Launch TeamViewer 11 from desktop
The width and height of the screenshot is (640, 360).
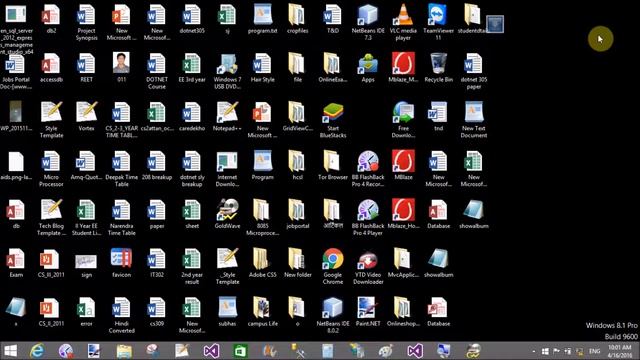click(x=438, y=22)
